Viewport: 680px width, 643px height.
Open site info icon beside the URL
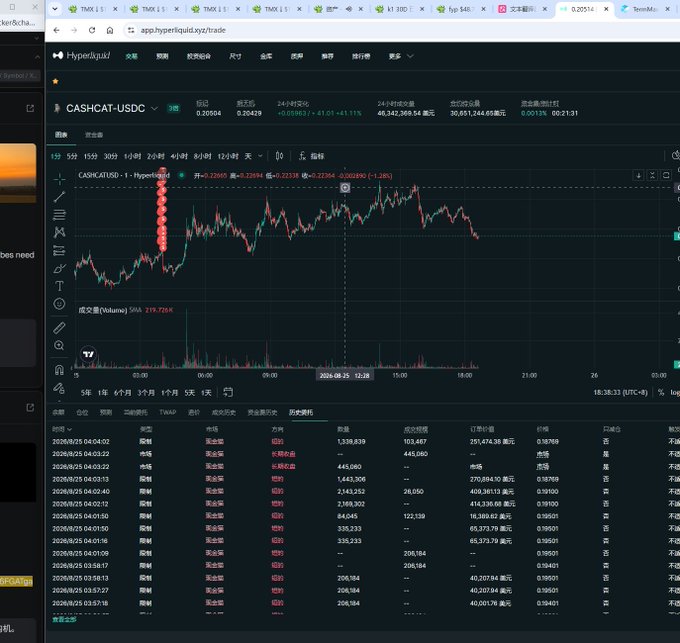point(131,30)
